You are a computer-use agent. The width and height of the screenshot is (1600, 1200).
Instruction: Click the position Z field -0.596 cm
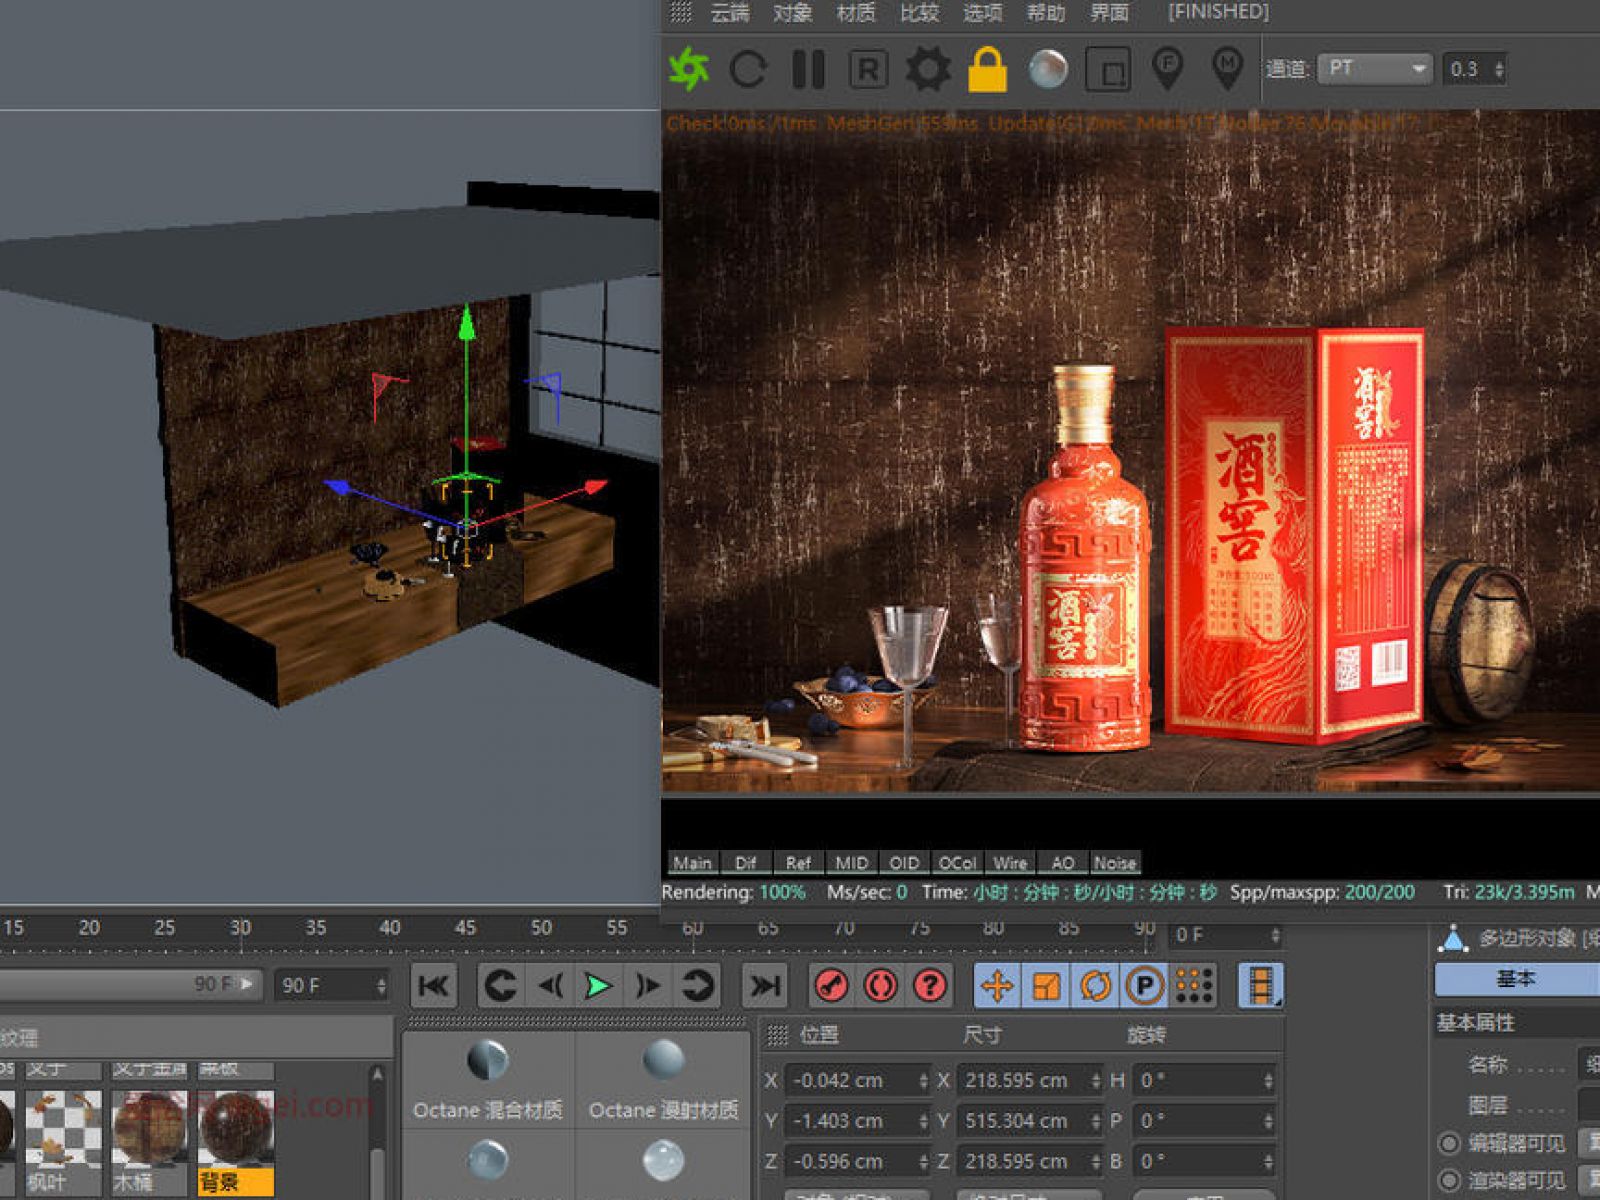pos(857,1161)
